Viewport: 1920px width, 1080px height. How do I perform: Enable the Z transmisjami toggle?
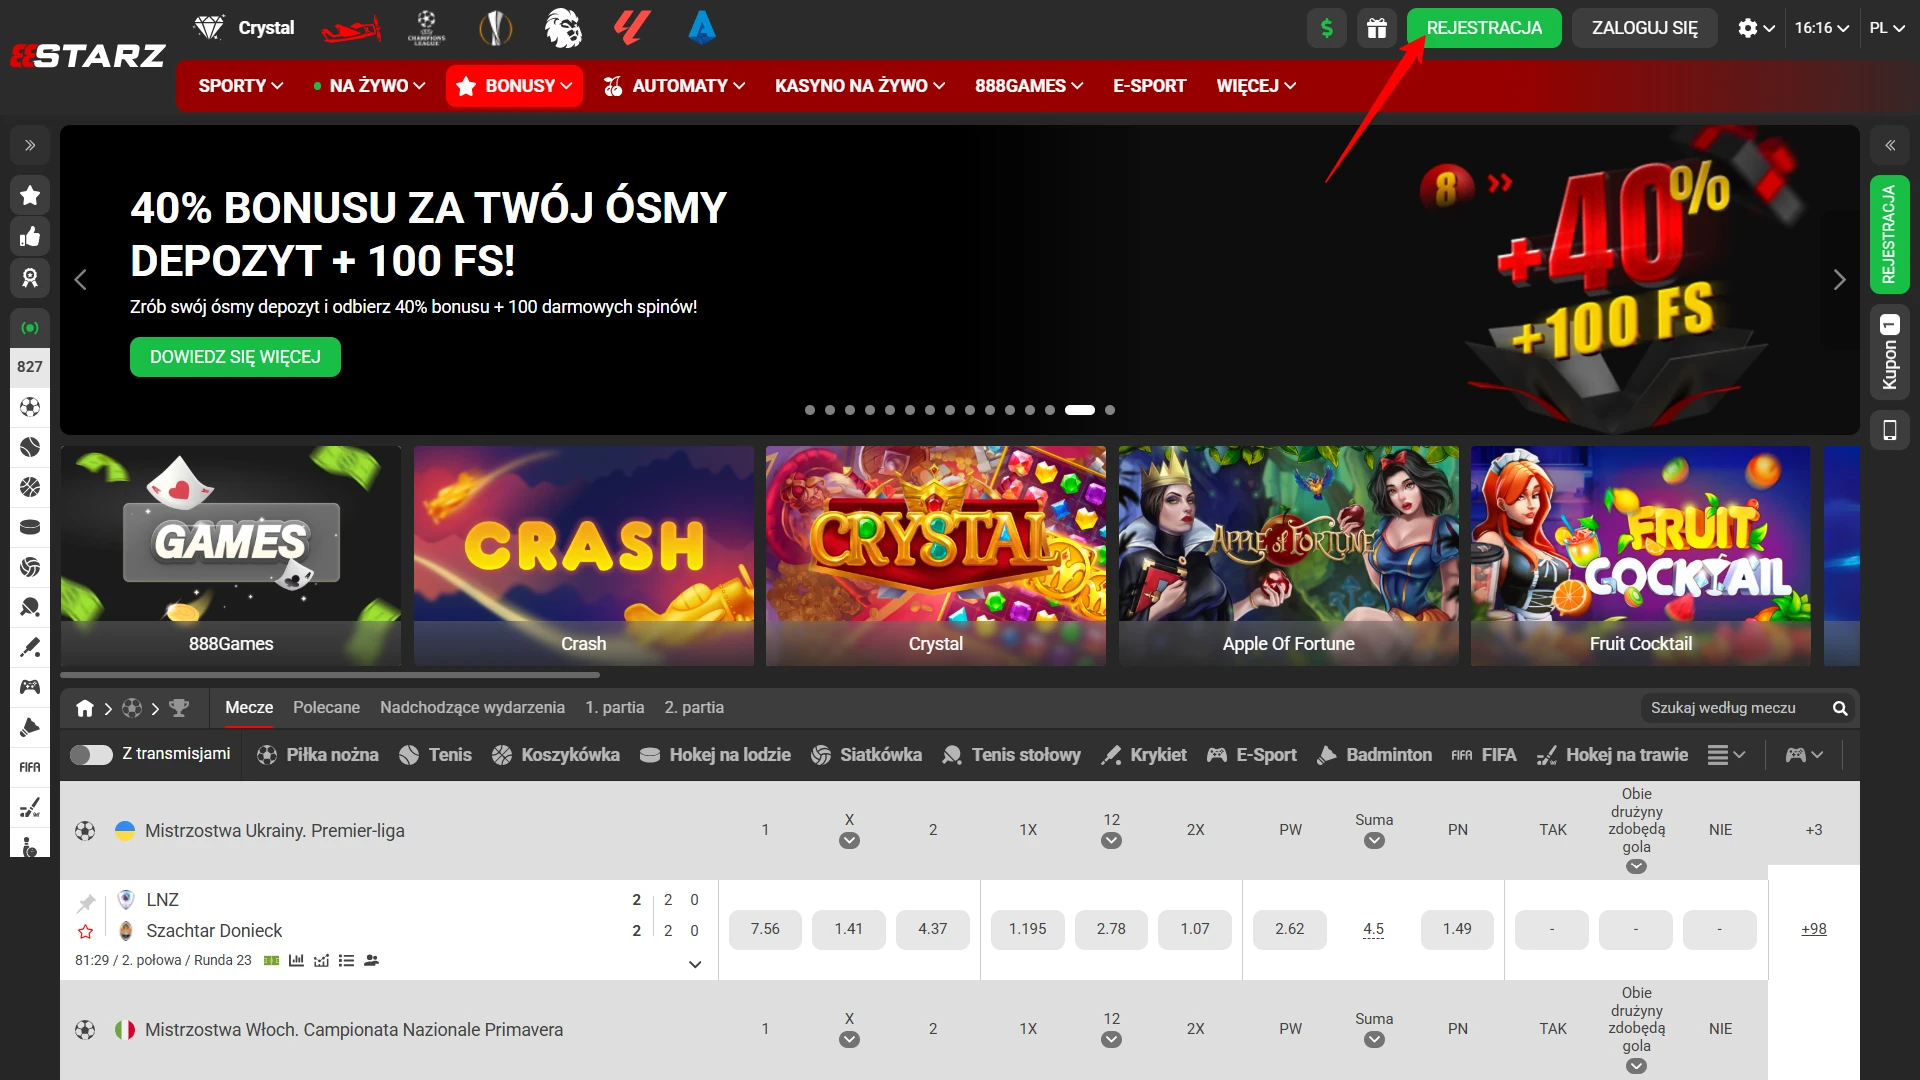(93, 755)
